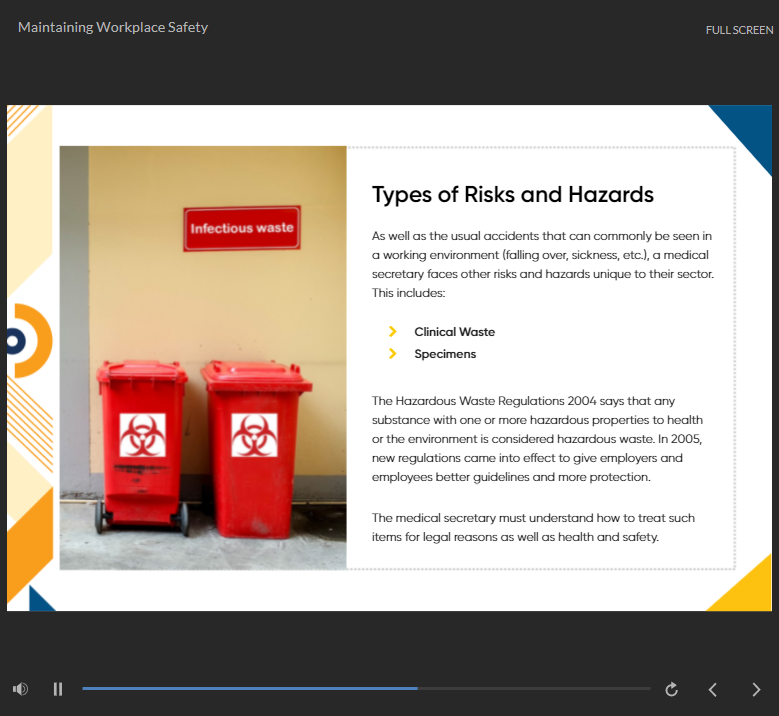Click the biohazard symbol on the left bin
Viewport: 779px width, 716px height.
point(142,435)
